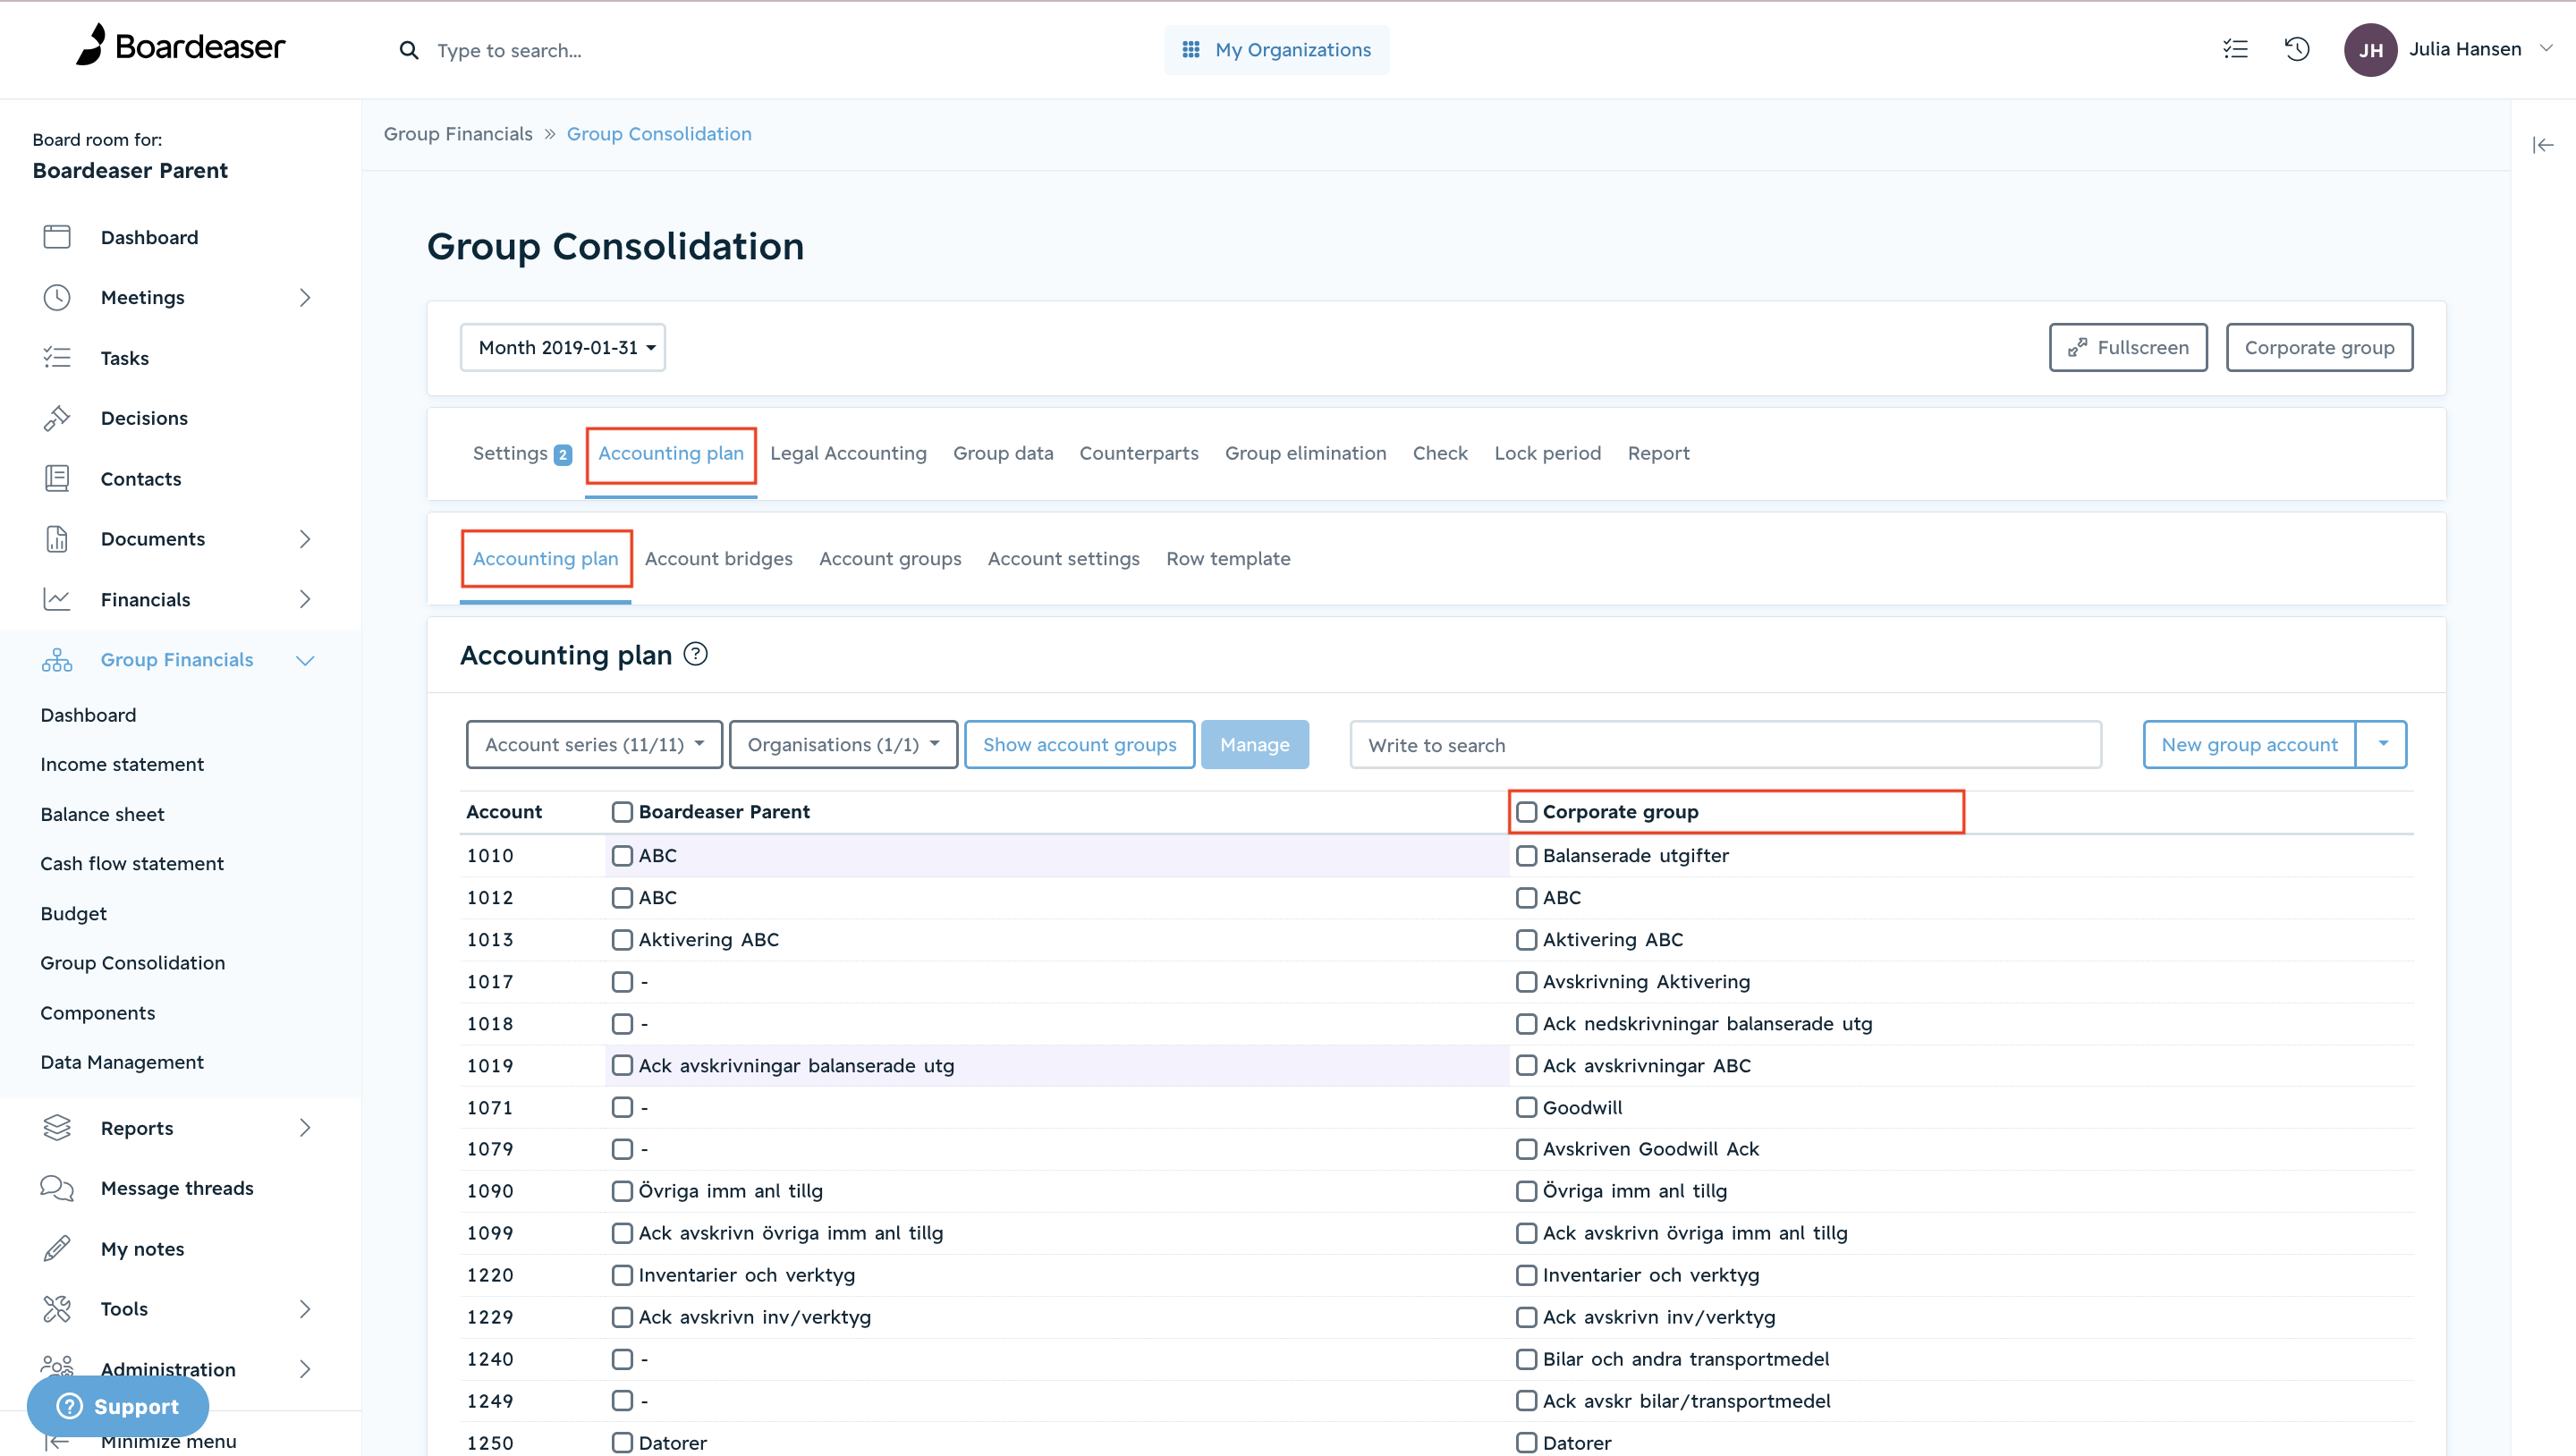Switch to the Group elimination tab
The image size is (2576, 1456).
[x=1305, y=453]
